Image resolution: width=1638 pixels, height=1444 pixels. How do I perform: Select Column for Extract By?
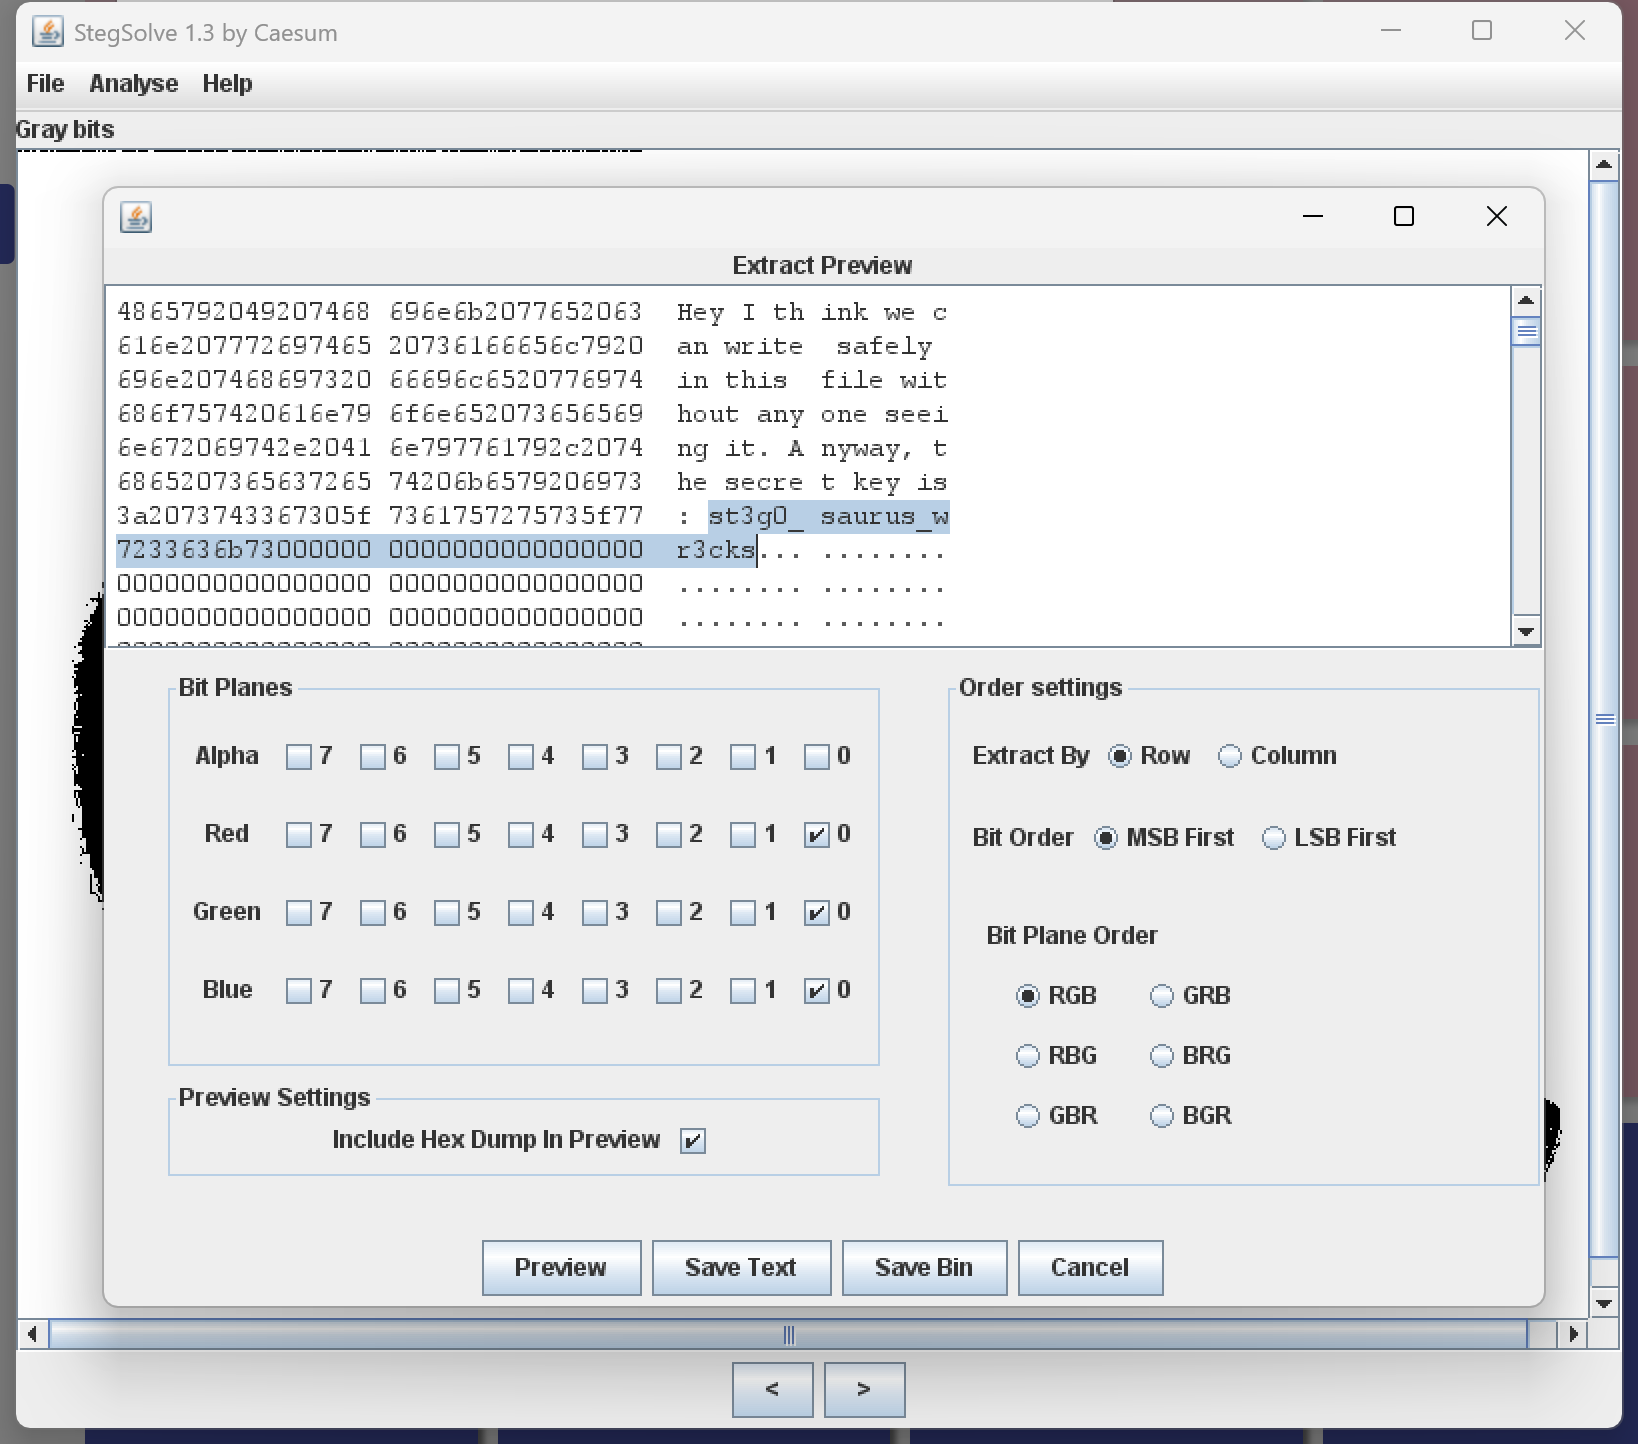(x=1229, y=756)
